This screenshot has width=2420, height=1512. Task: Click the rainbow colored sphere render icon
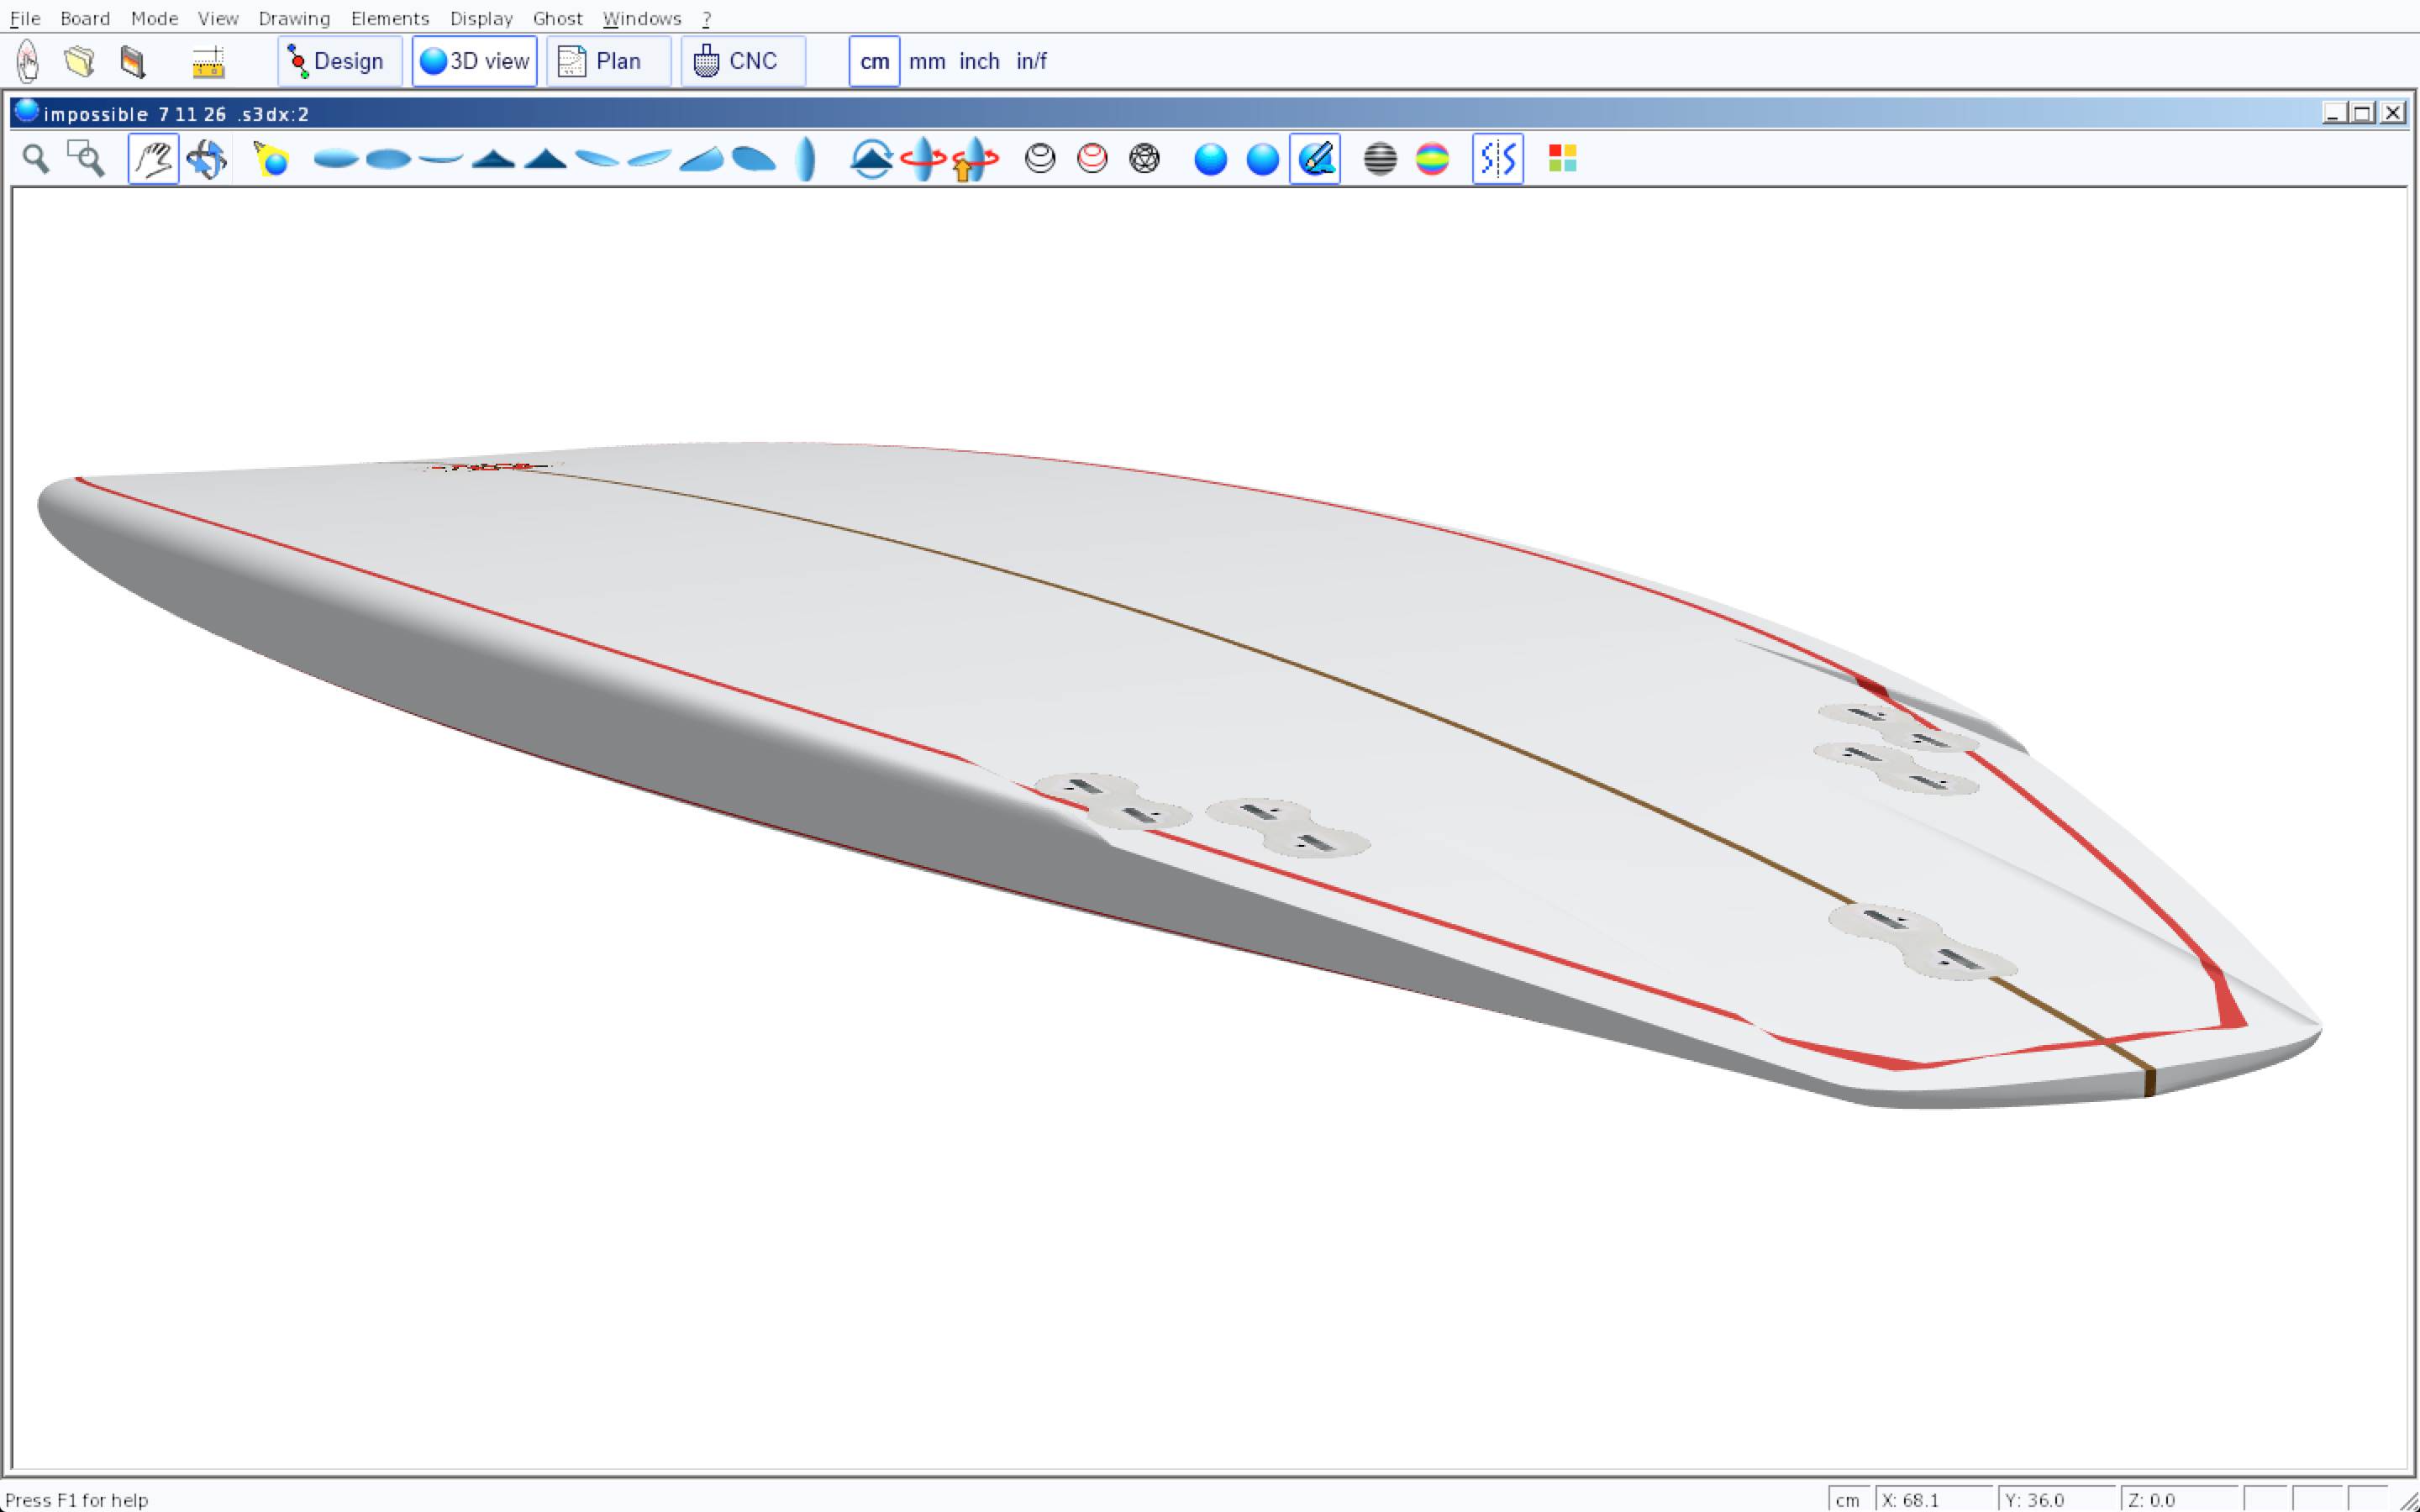(1432, 159)
